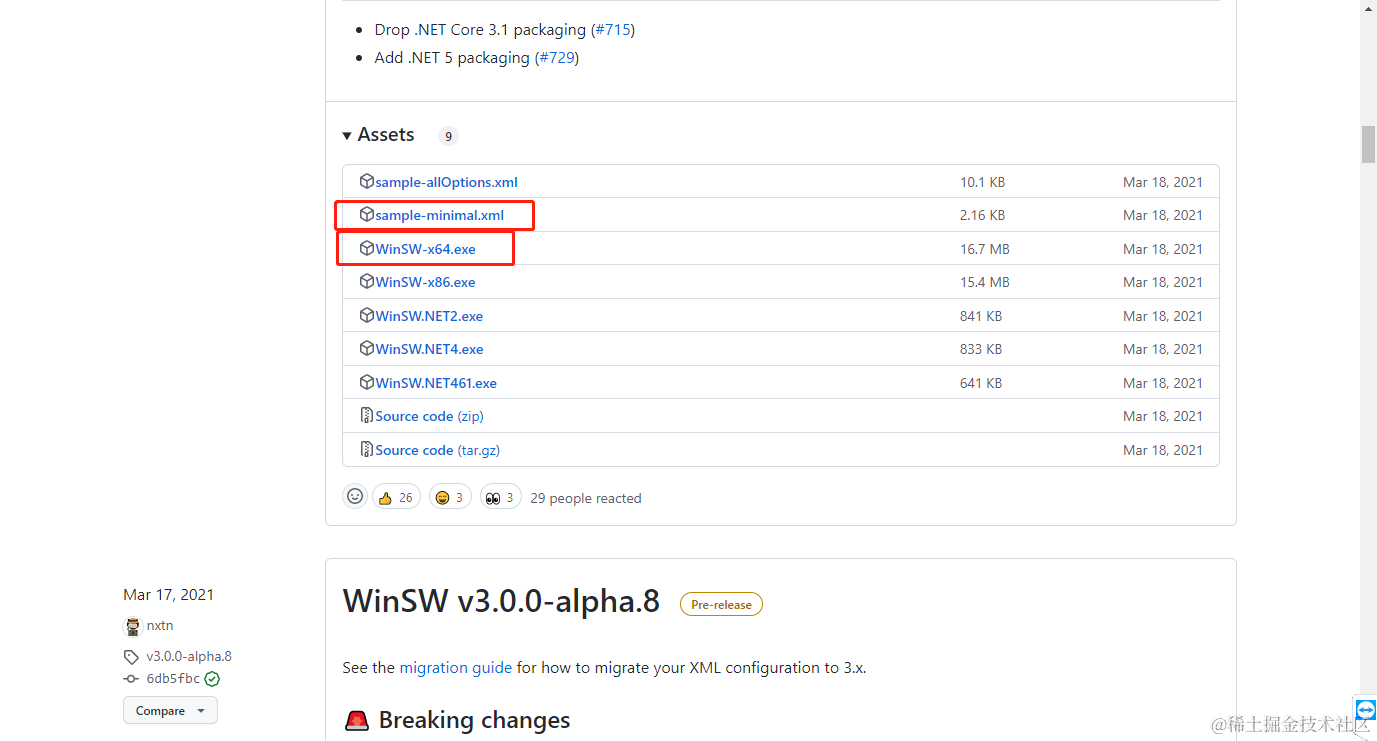
Task: Click the 29 people reacted text
Action: (586, 498)
